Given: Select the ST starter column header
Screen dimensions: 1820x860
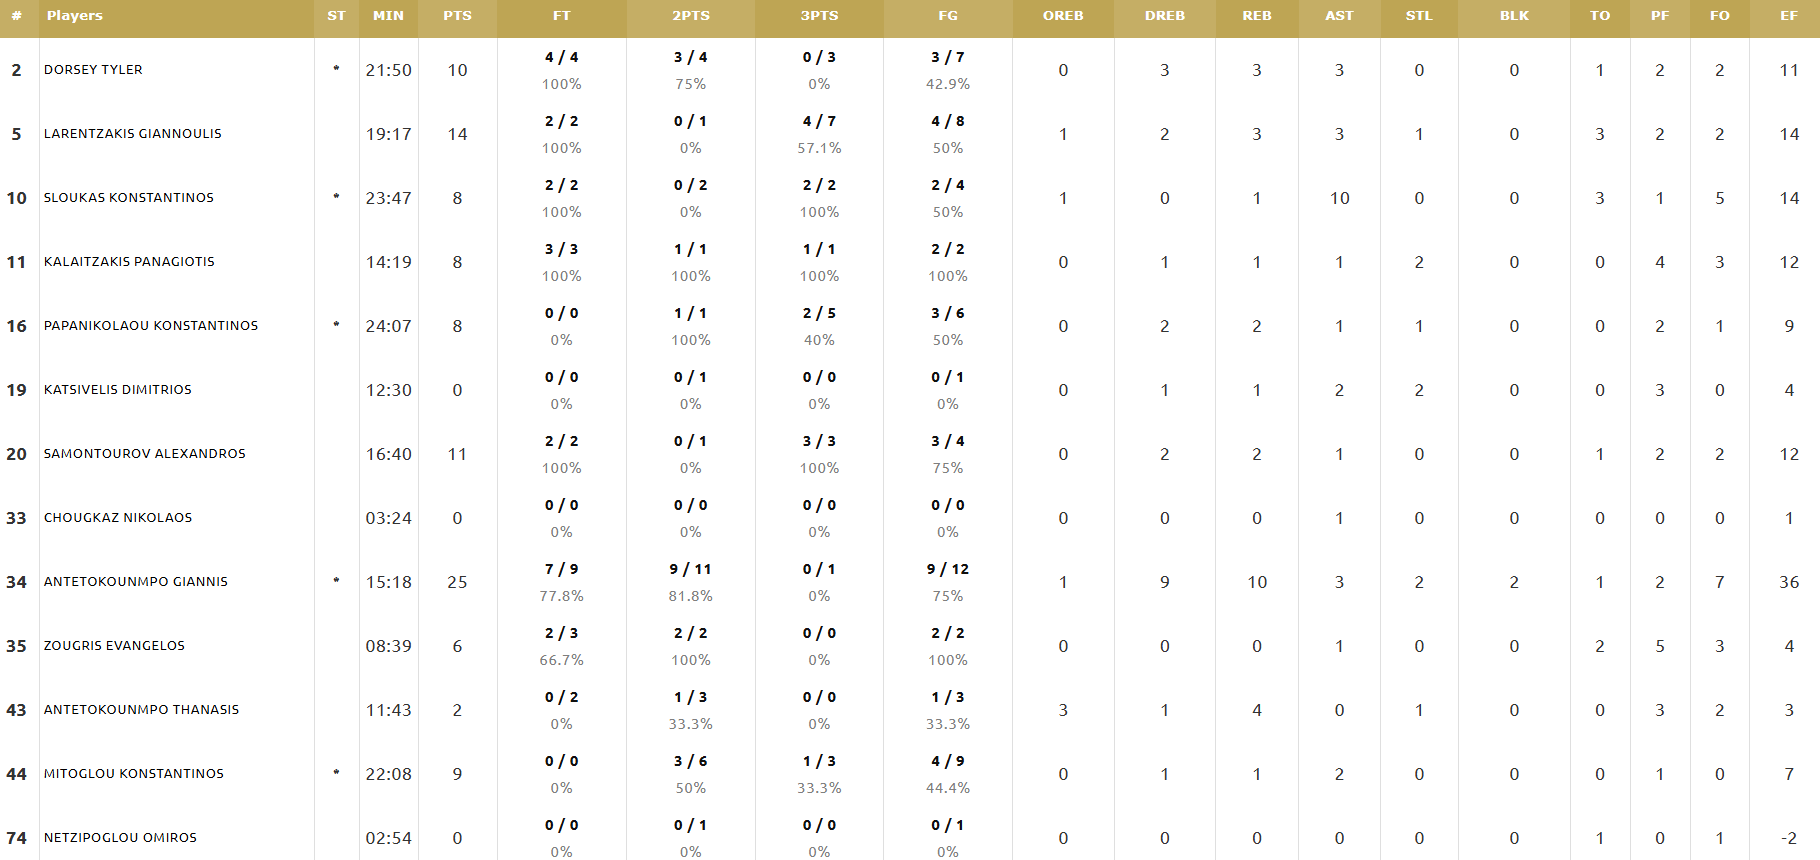Looking at the screenshot, I should (336, 16).
